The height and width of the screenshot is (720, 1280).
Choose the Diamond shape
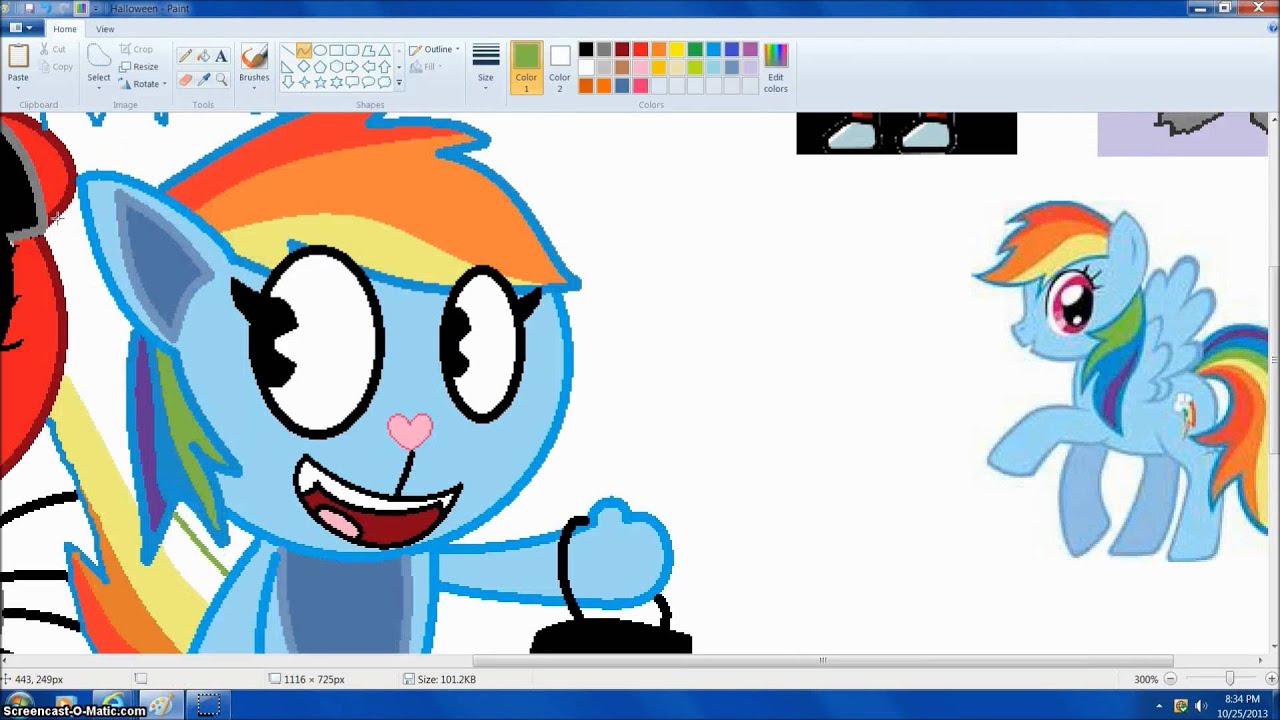304,66
